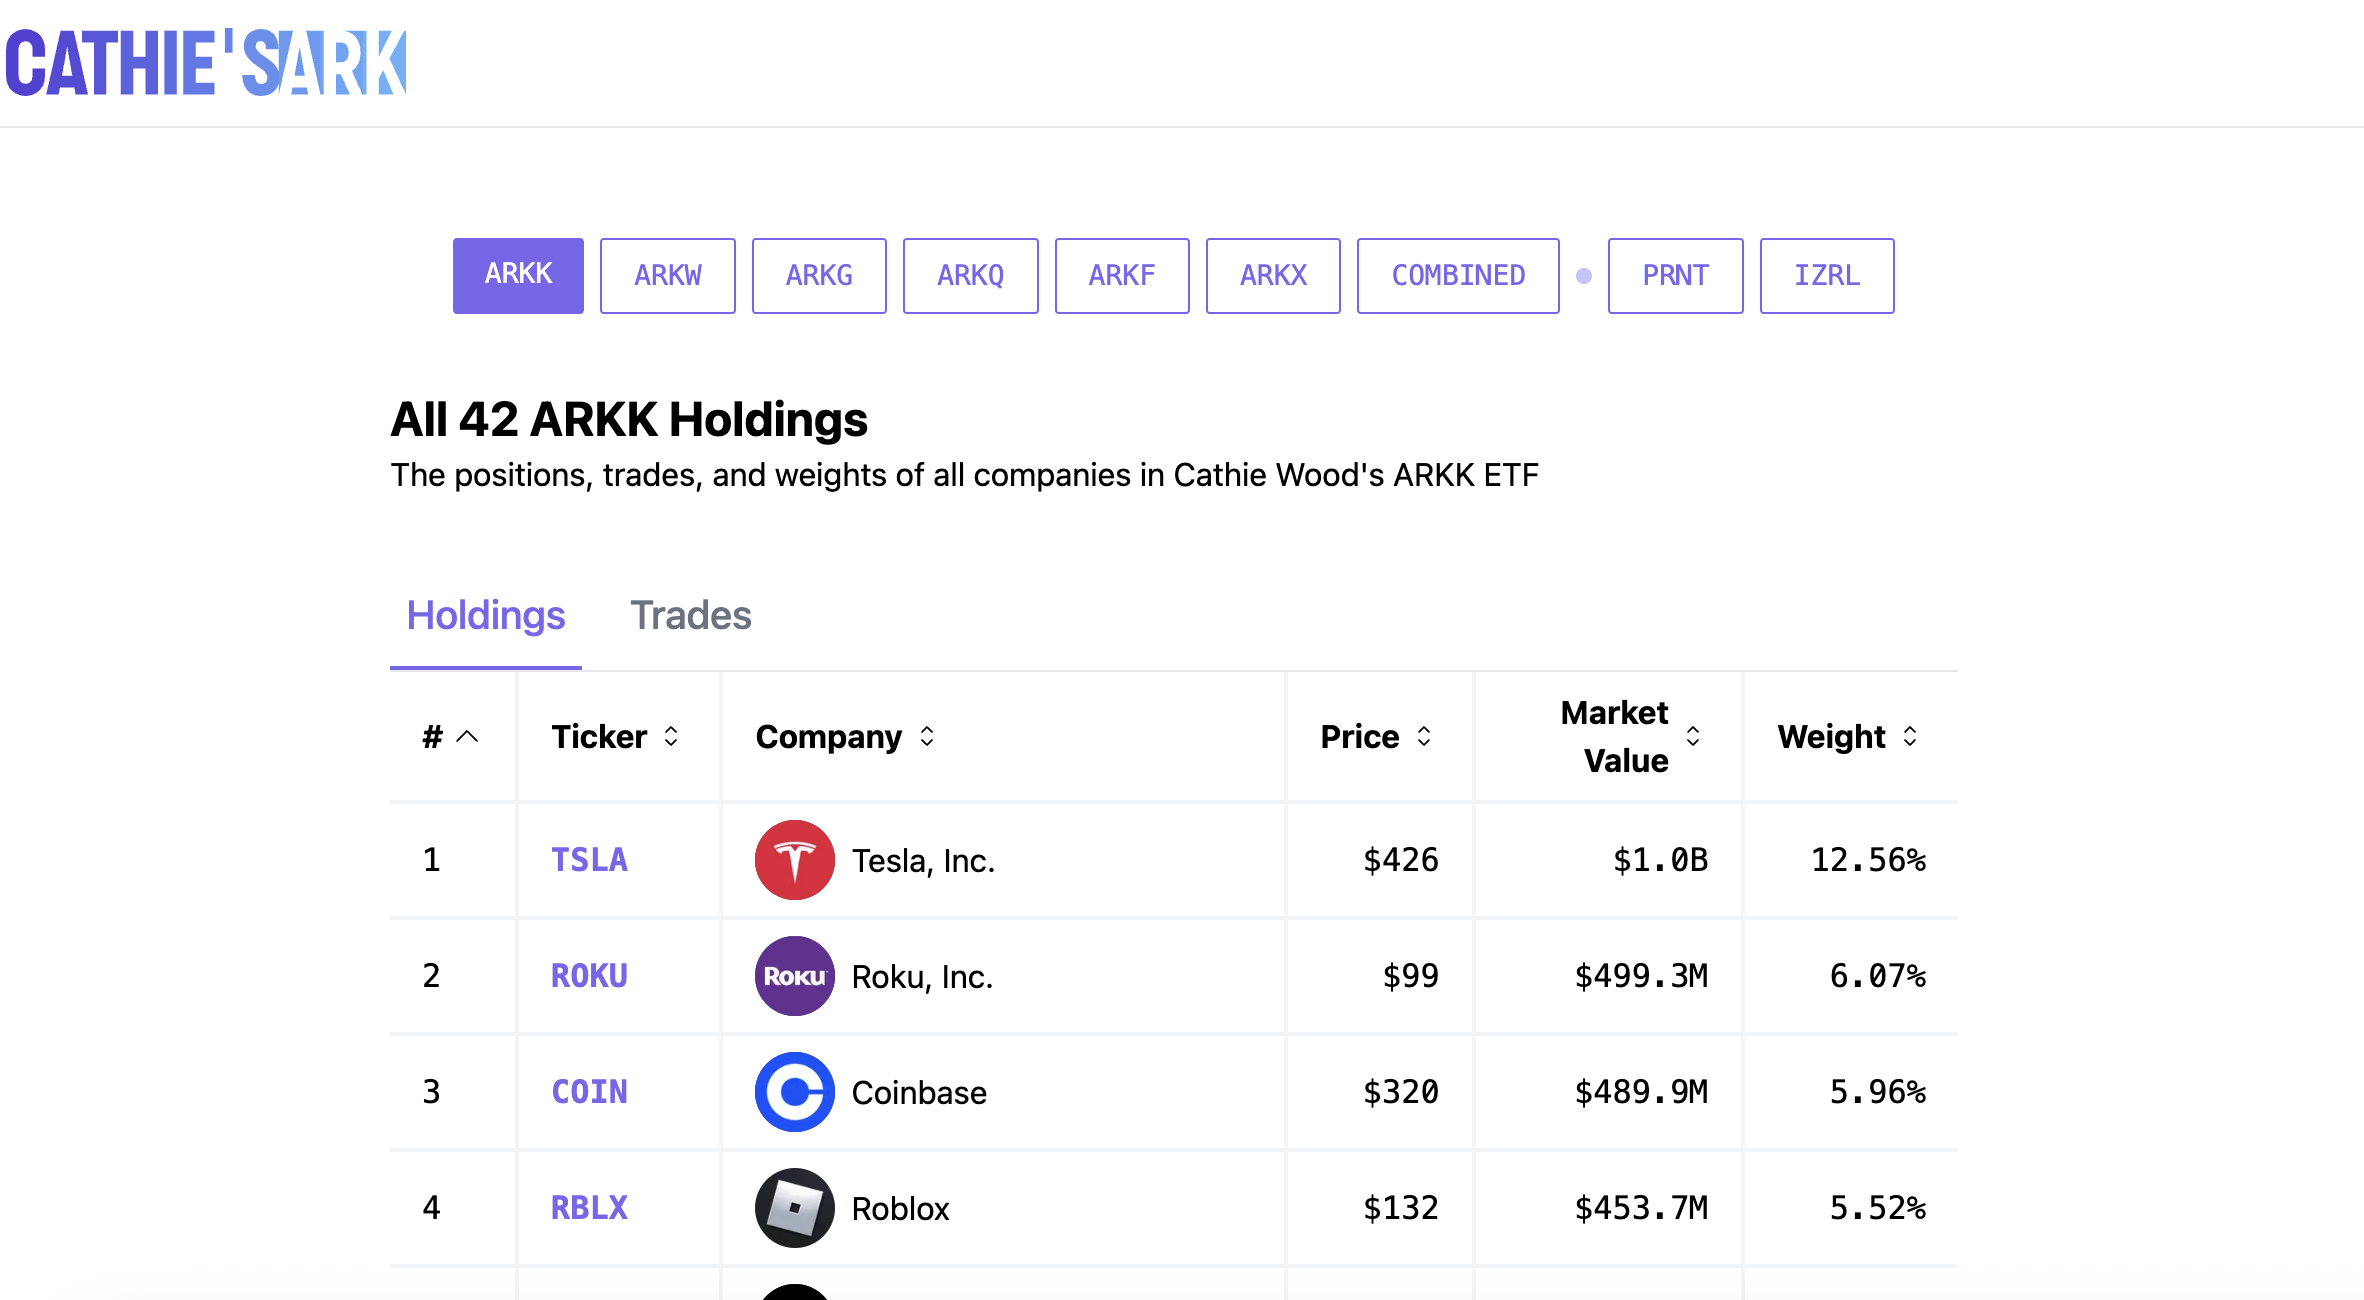Toggle the # rank ascending sort arrow
Viewport: 2364px width, 1300px height.
[x=467, y=737]
